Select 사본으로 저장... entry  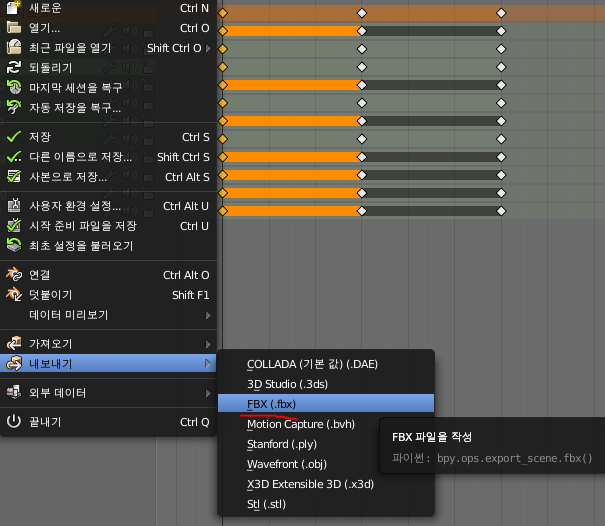(x=108, y=177)
